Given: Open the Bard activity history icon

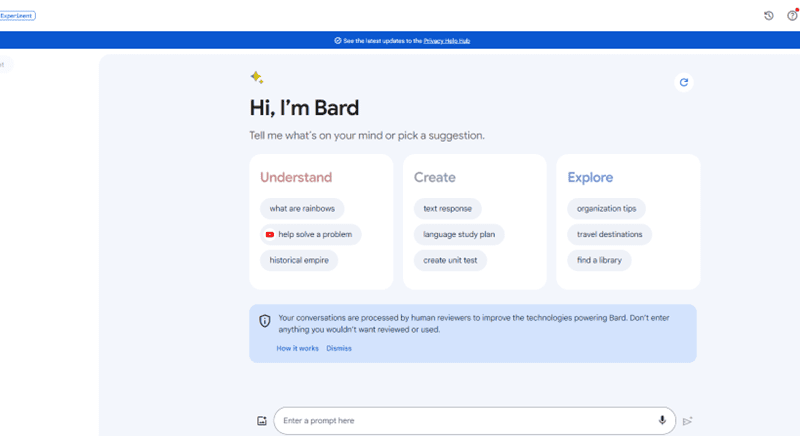Looking at the screenshot, I should click(x=768, y=16).
